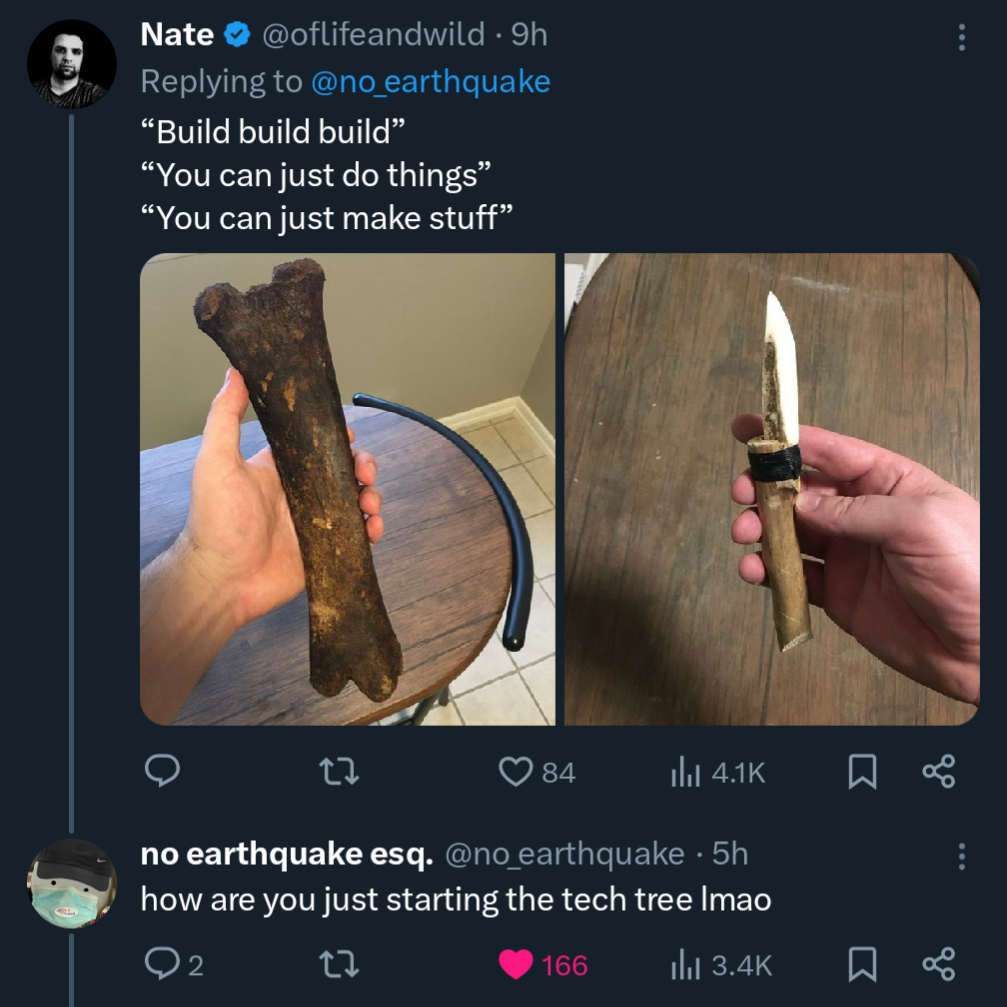Screen dimensions: 1007x1007
Task: Share Nate's tweet
Action: tap(939, 772)
